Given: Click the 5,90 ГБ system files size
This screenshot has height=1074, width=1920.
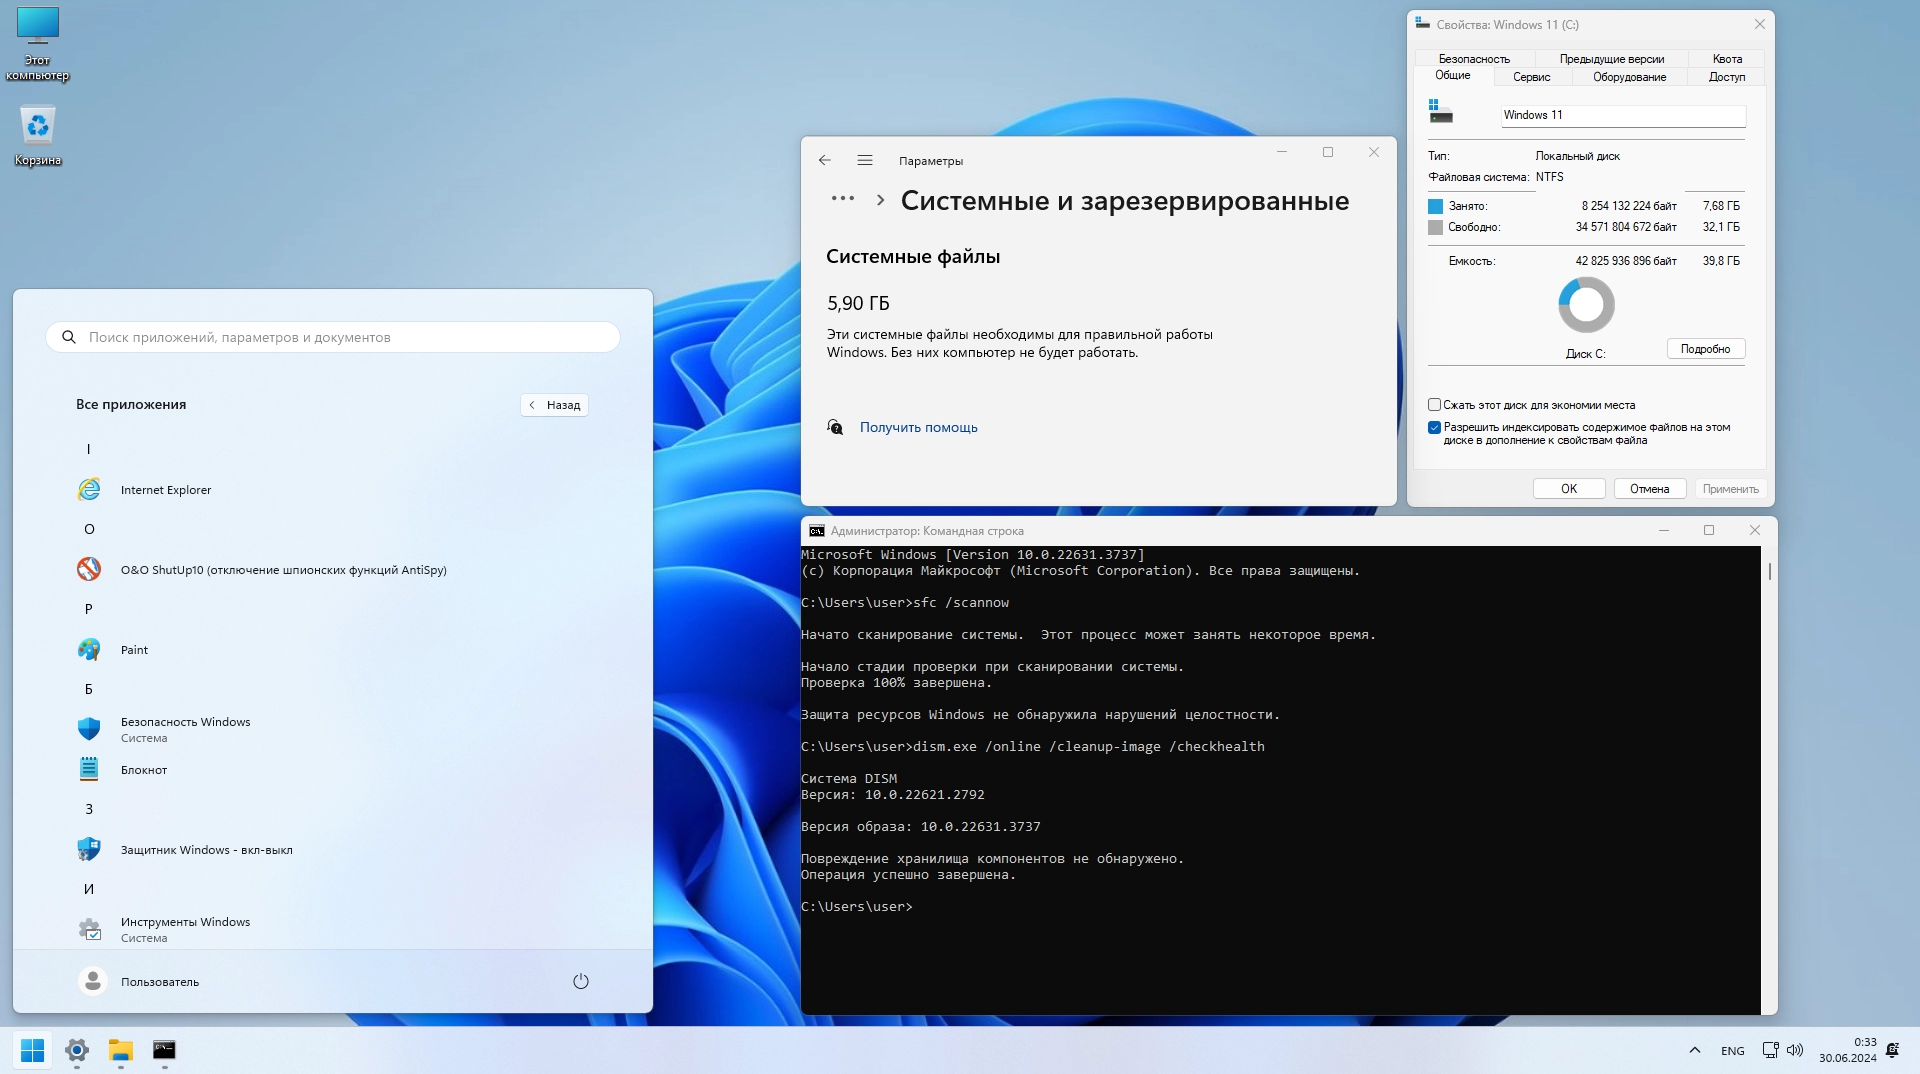Looking at the screenshot, I should 858,303.
